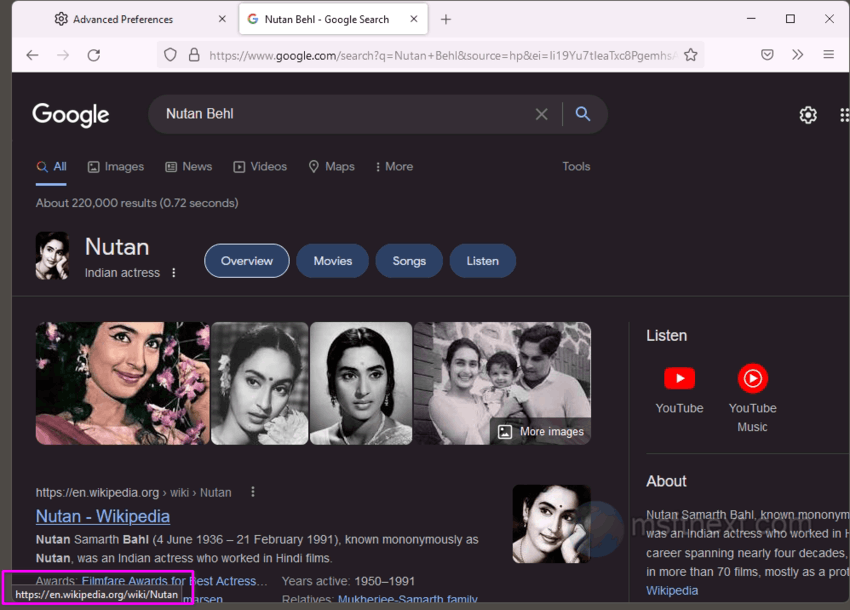Close the Advanced Preferences tab
Viewport: 850px width, 610px height.
222,19
